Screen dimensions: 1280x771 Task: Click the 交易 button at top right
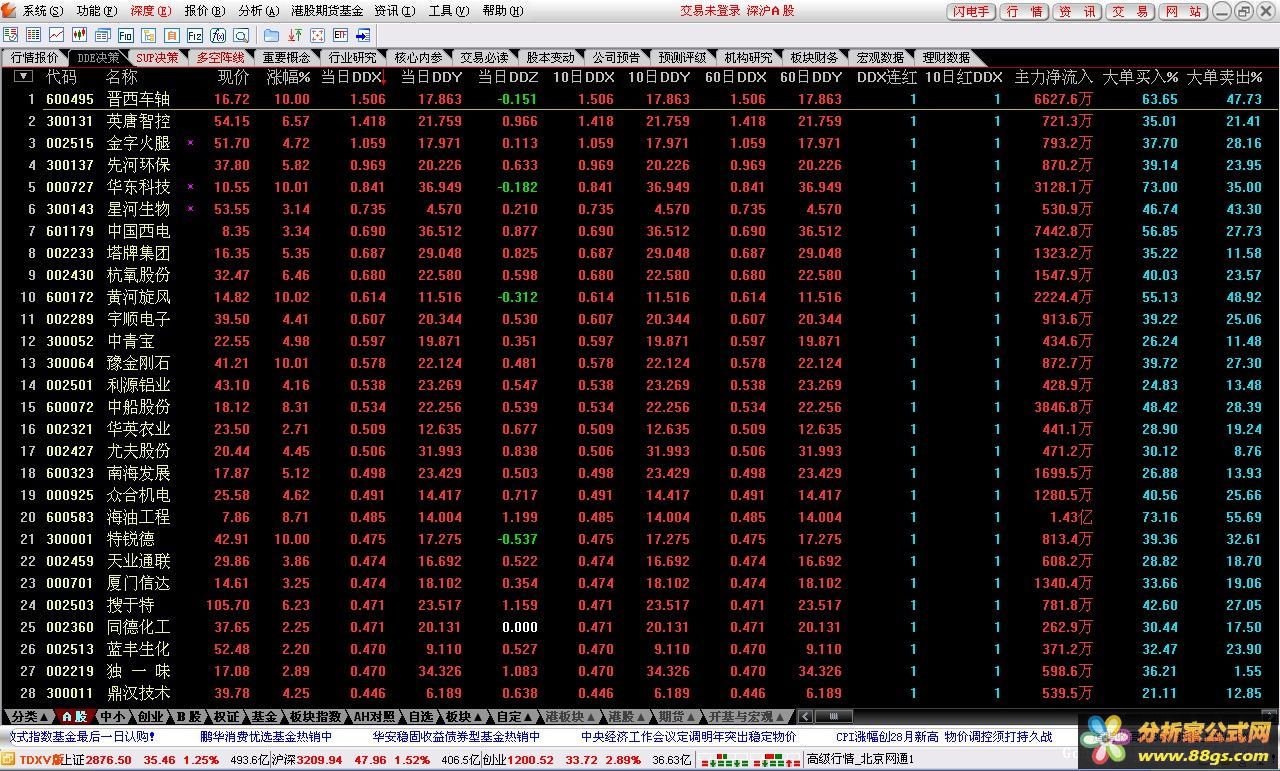tap(1130, 11)
